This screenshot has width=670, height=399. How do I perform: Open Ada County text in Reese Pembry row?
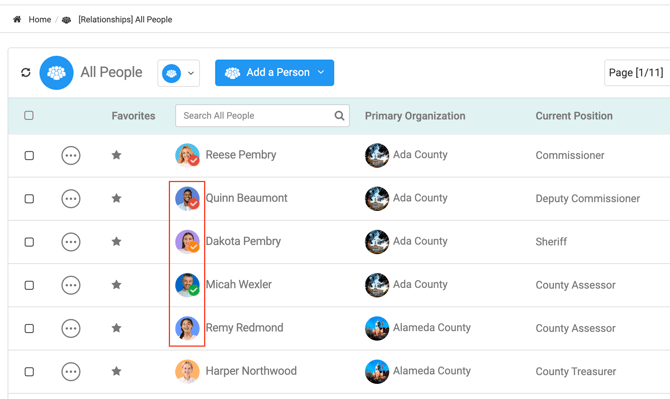[420, 155]
